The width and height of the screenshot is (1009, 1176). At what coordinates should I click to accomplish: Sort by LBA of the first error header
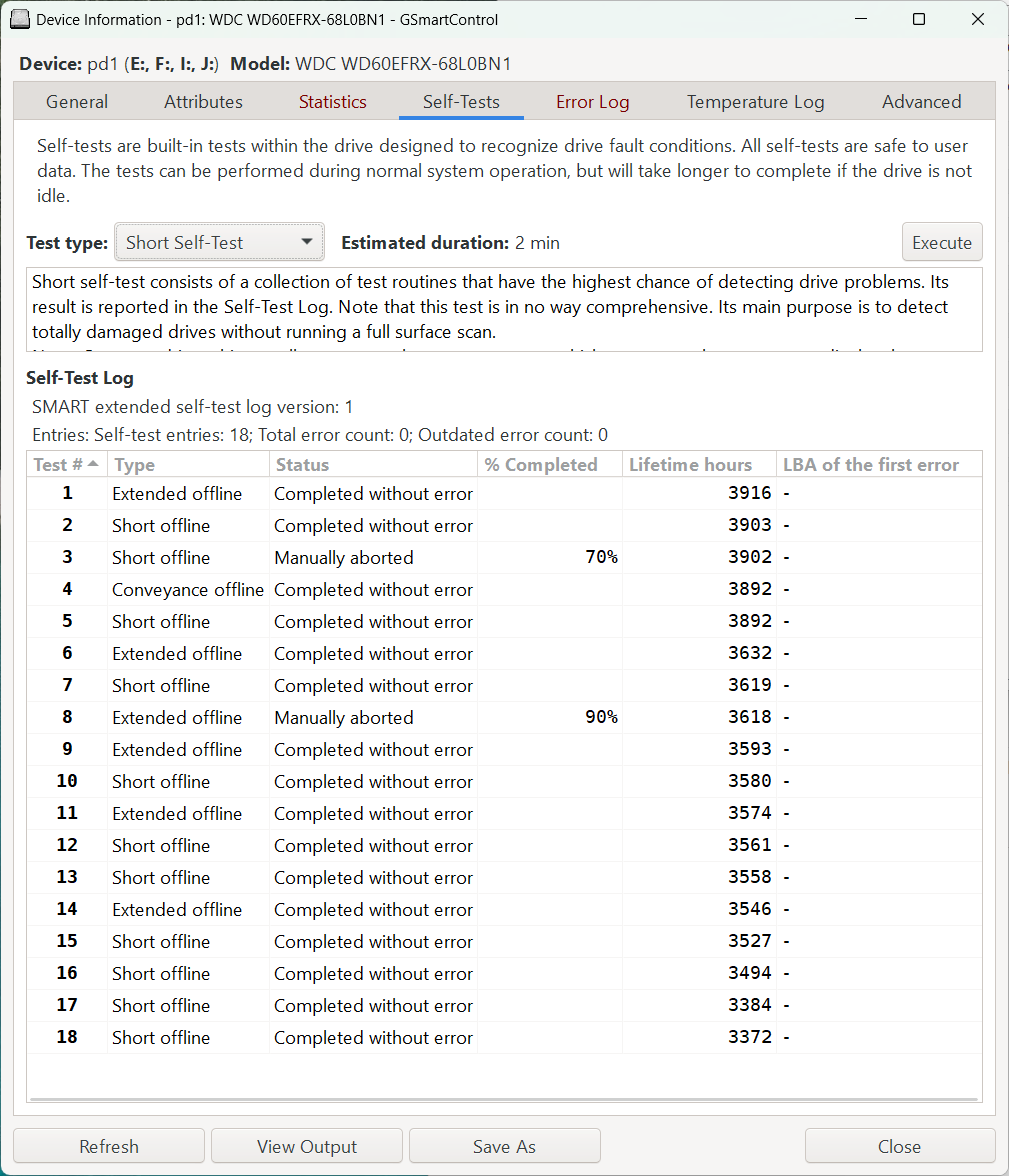pos(879,464)
